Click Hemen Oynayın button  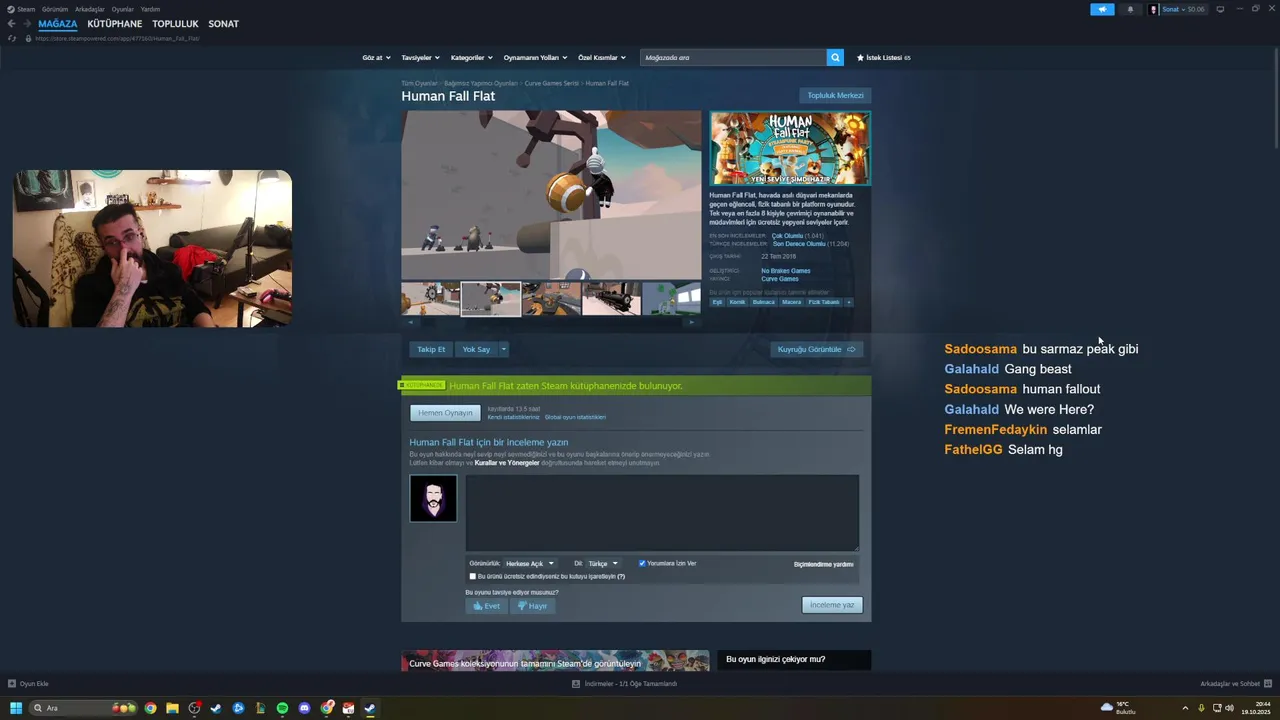click(445, 413)
